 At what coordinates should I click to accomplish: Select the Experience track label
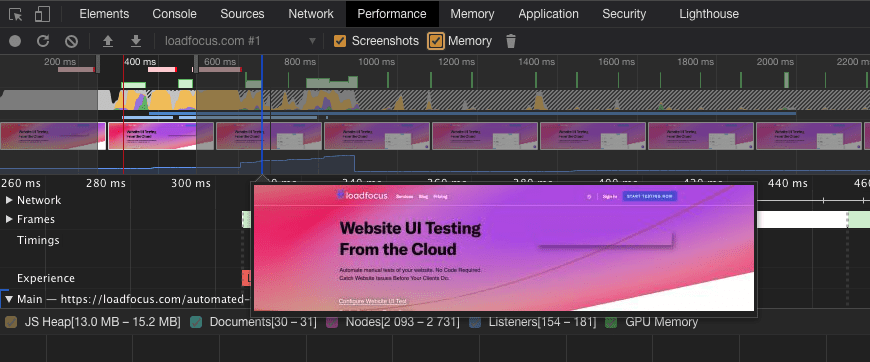coord(45,278)
